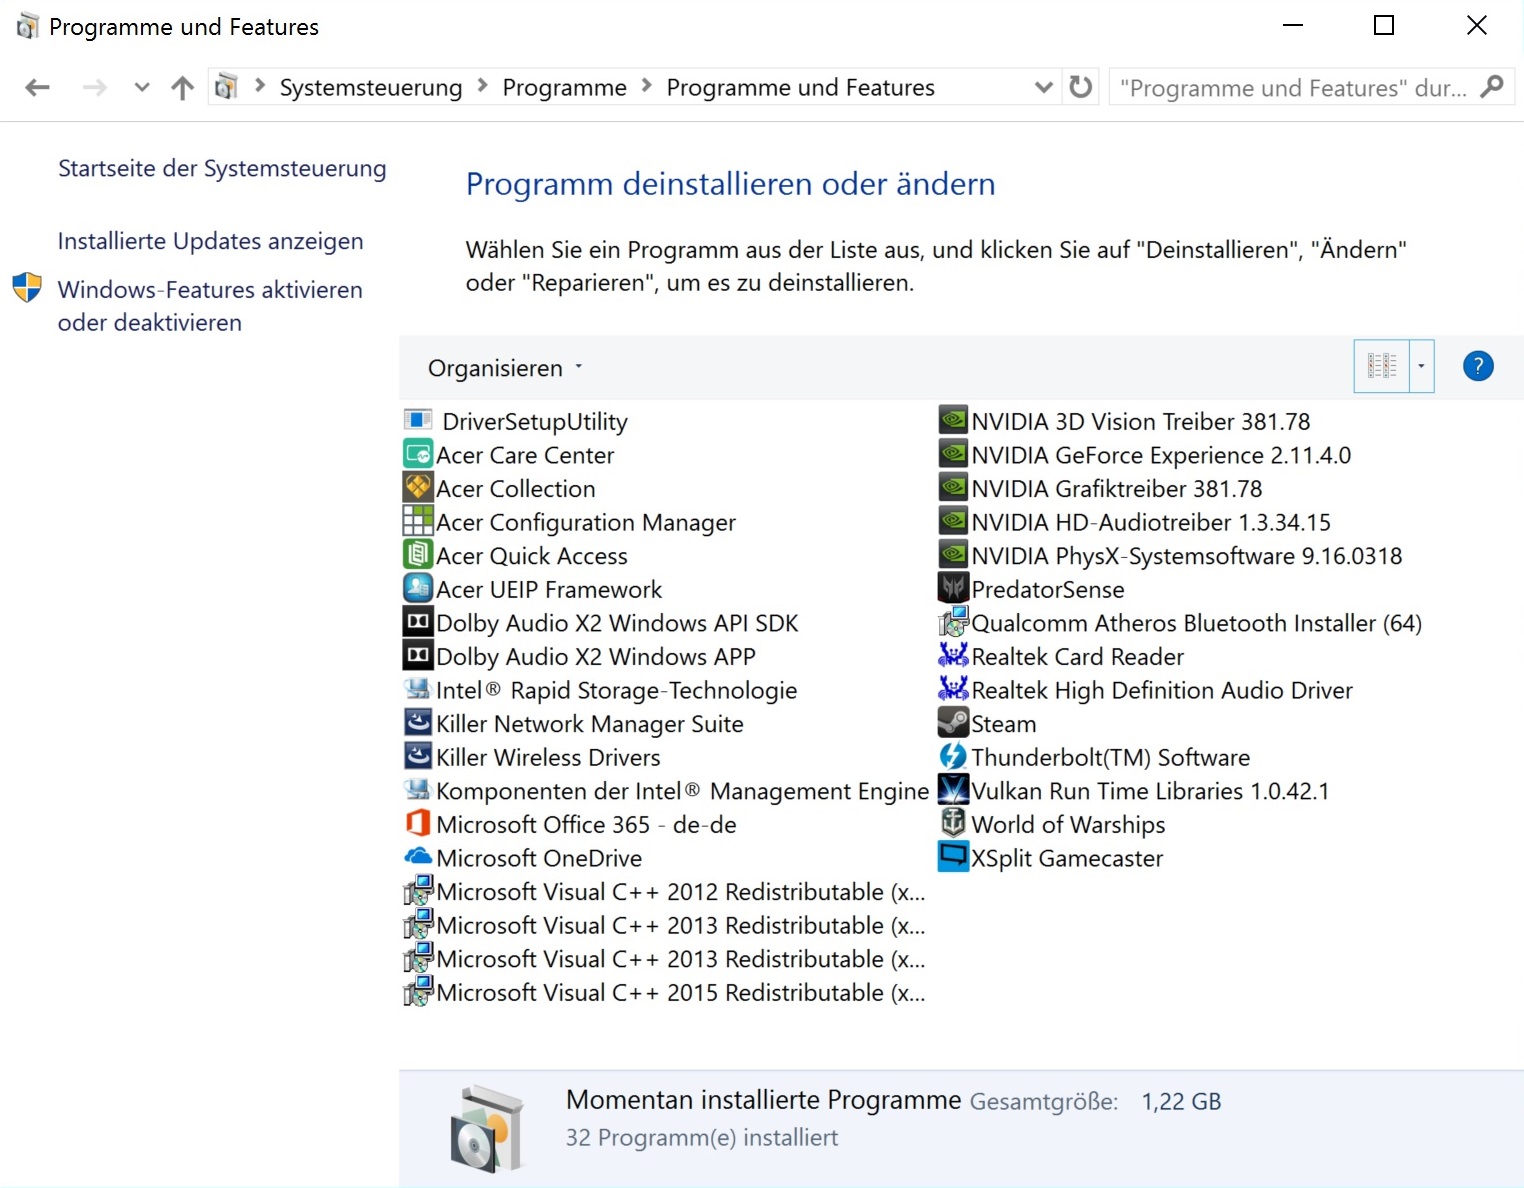Click the Realtek High Definition Audio Driver icon
This screenshot has width=1524, height=1188.
click(x=953, y=688)
